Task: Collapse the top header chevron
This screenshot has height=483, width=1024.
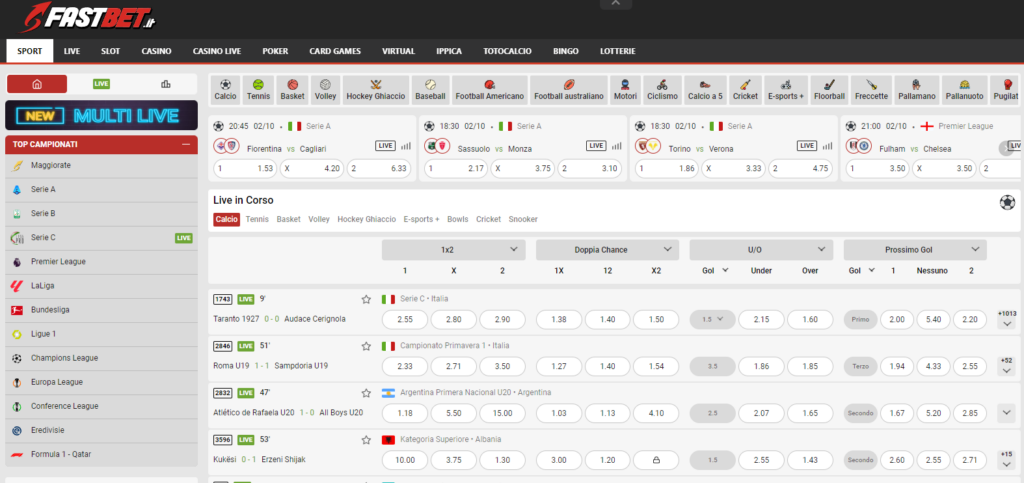Action: tap(616, 4)
